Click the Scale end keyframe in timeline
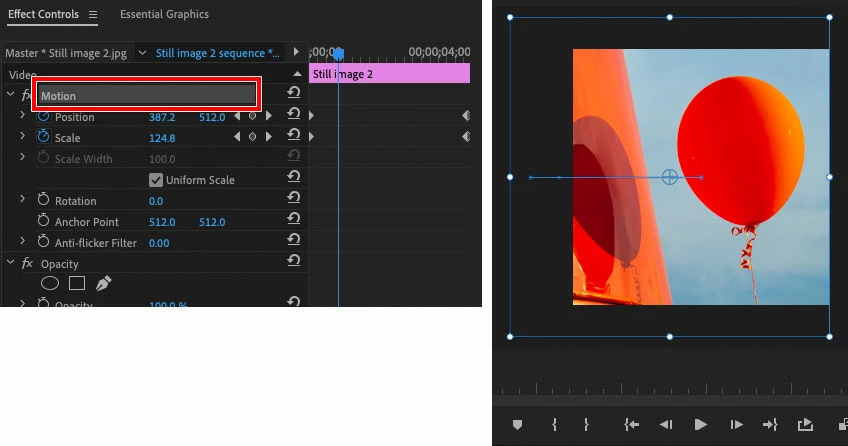848x446 pixels. [x=466, y=137]
